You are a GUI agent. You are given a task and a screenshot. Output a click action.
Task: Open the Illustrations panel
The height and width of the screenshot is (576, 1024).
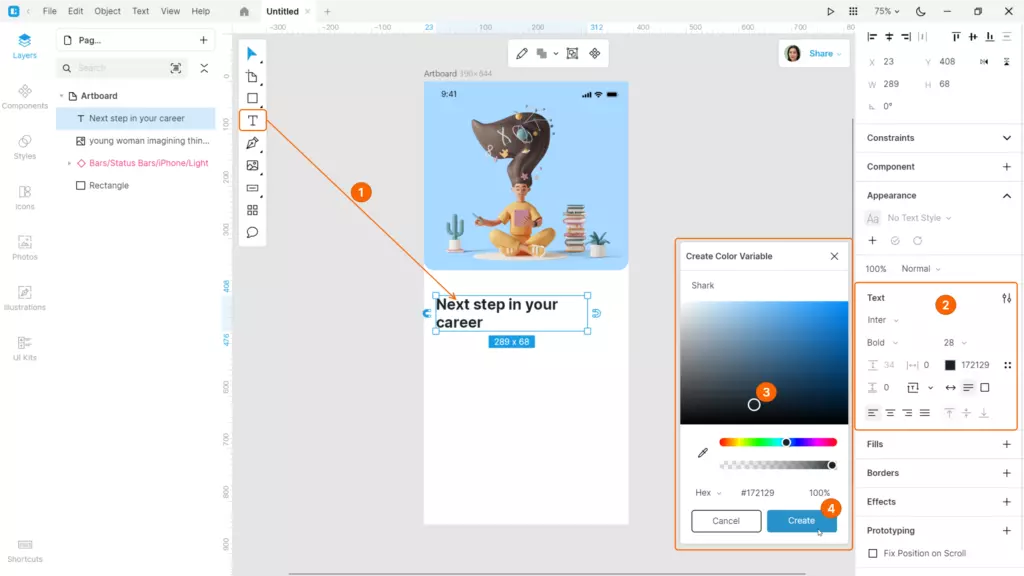tap(25, 297)
